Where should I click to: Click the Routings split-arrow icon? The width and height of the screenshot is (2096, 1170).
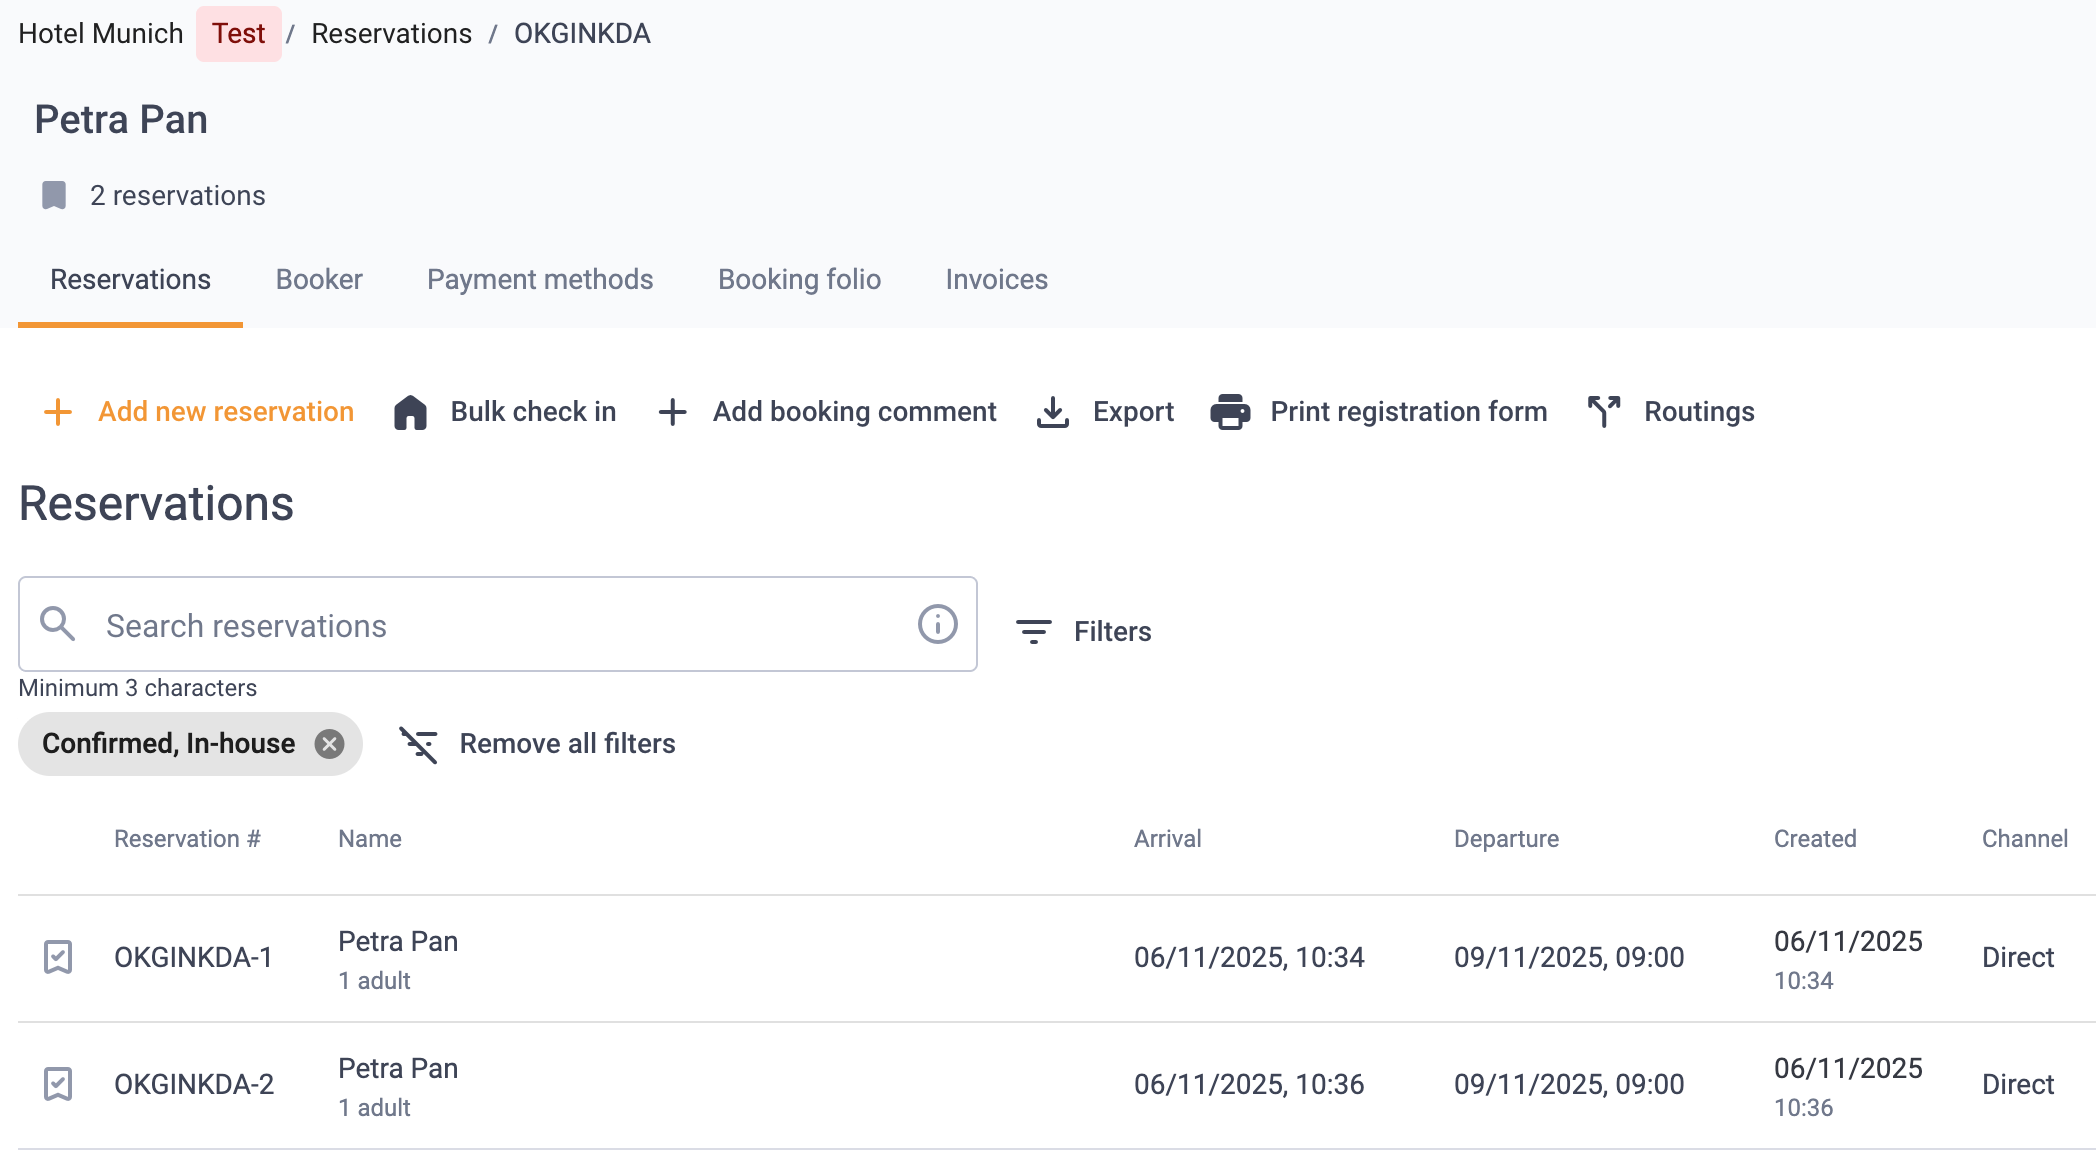point(1604,412)
